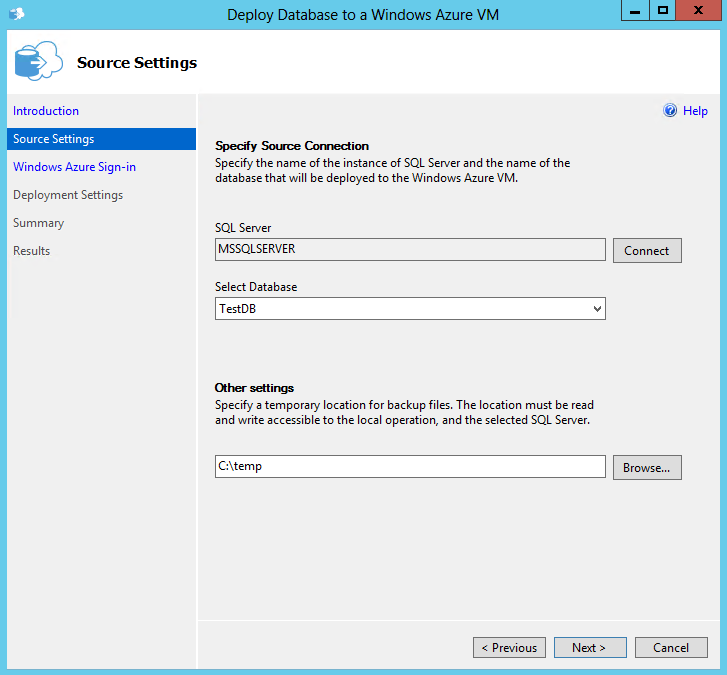The width and height of the screenshot is (727, 675).
Task: Click the C:\temp backup location field
Action: (x=410, y=467)
